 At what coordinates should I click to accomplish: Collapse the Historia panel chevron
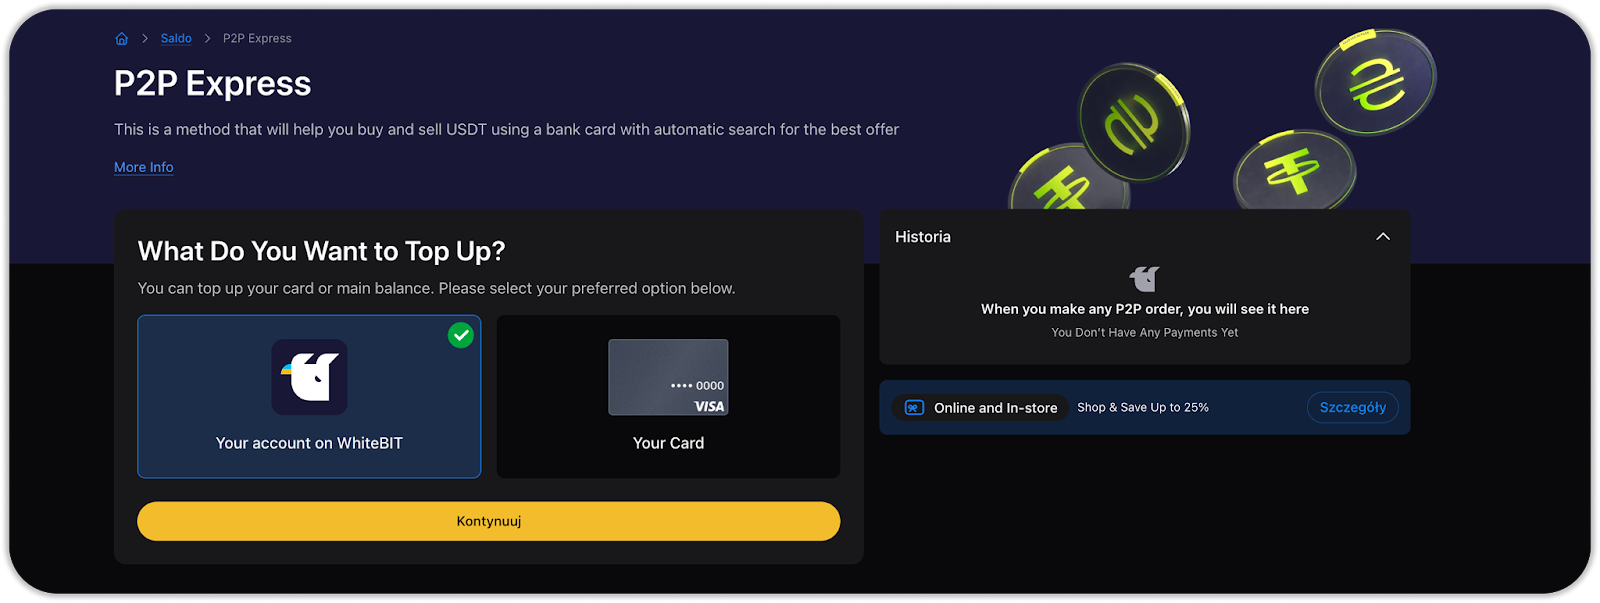[1383, 237]
